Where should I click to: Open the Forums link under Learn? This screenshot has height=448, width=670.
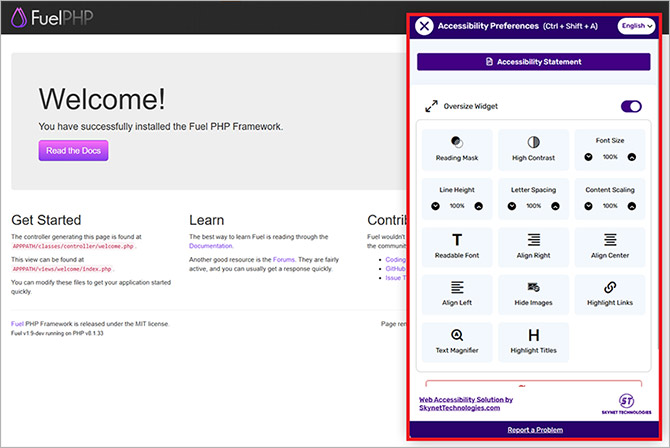click(x=284, y=259)
